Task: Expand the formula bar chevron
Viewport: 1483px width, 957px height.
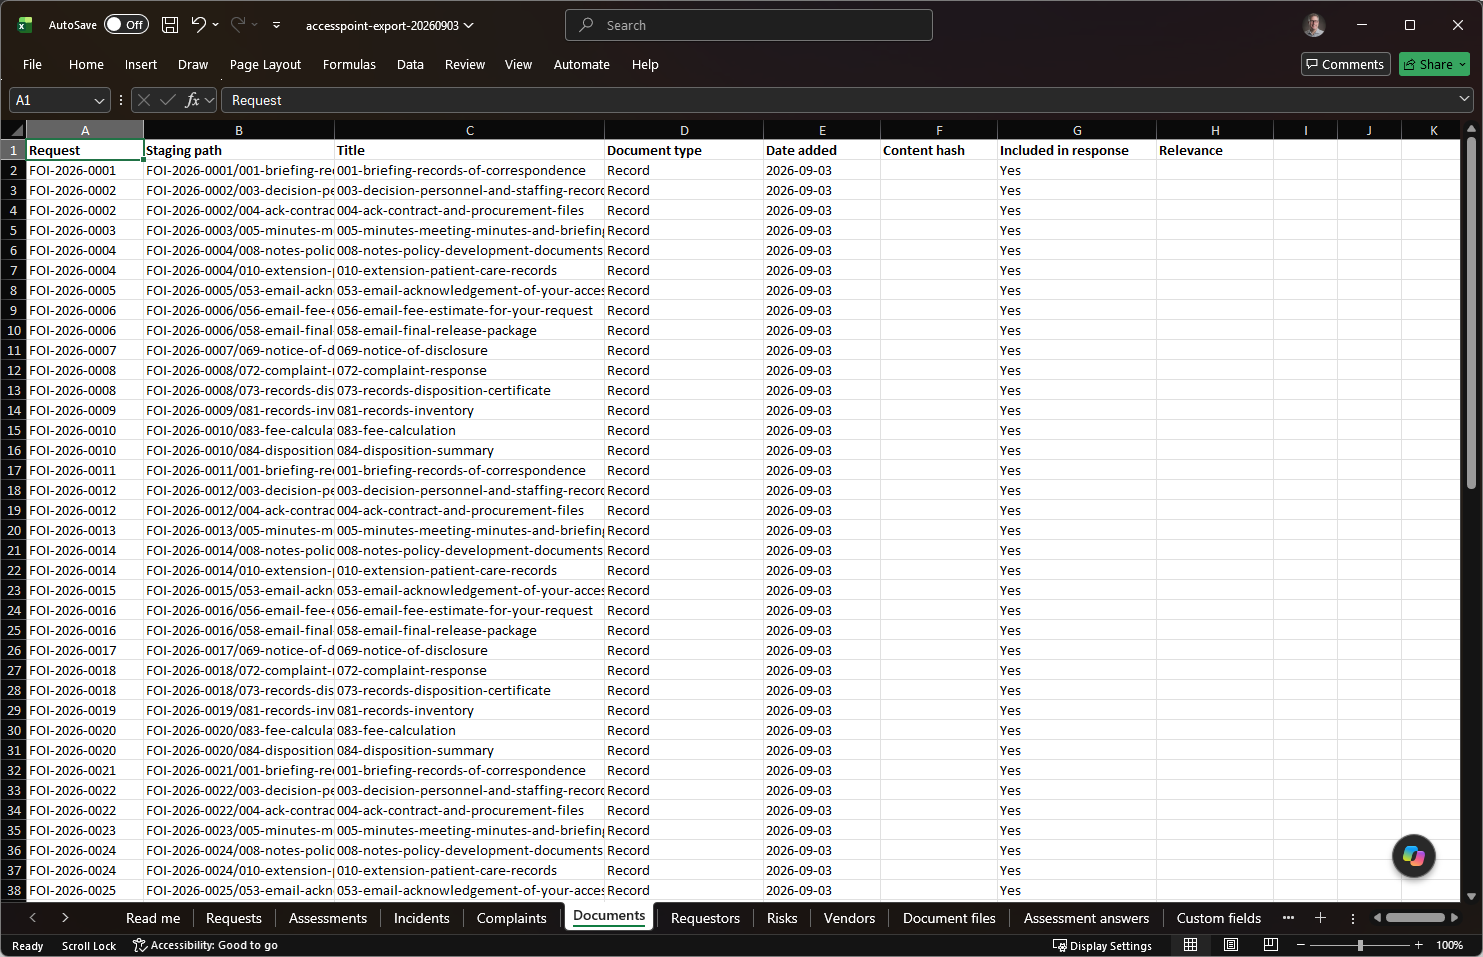Action: point(1464,99)
